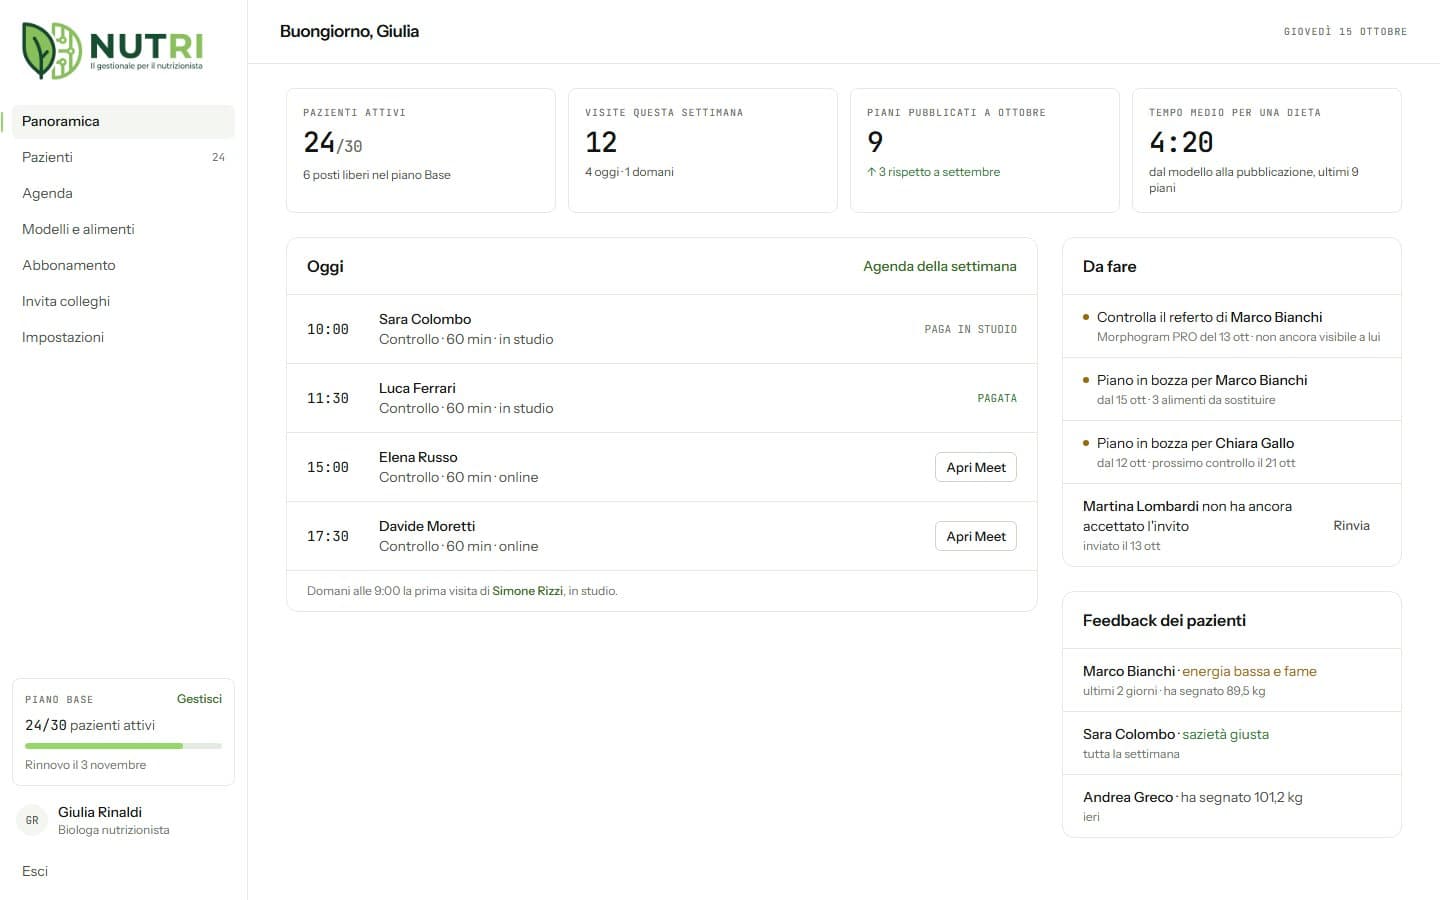Click Apri Meet for Elena Russo

(976, 467)
